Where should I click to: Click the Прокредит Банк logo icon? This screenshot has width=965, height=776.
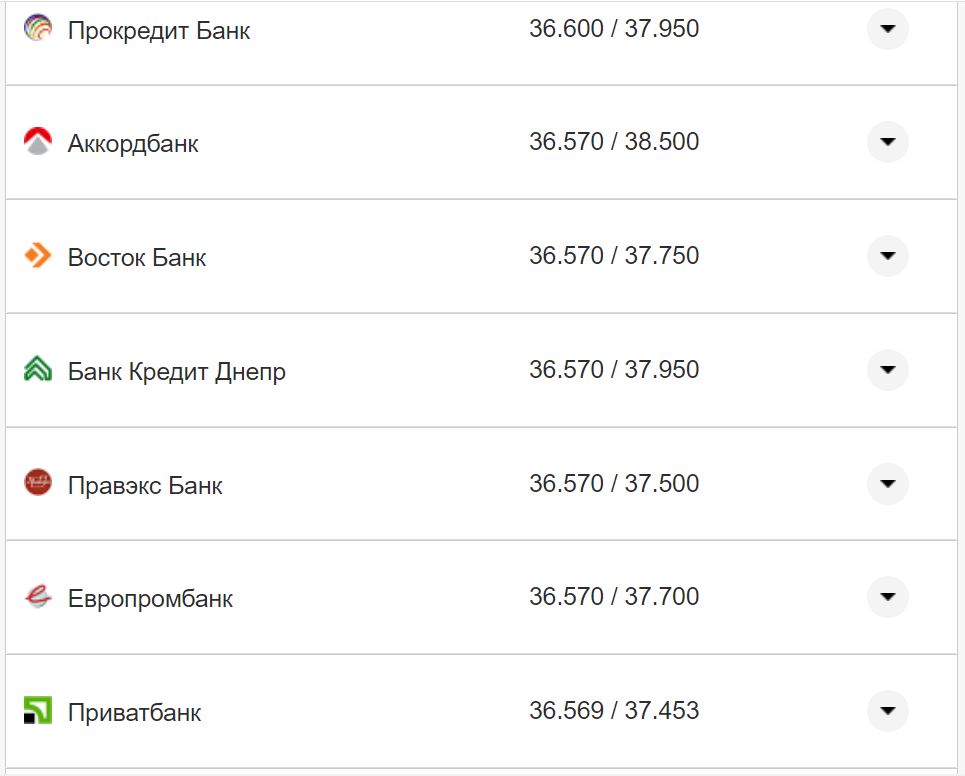37,28
